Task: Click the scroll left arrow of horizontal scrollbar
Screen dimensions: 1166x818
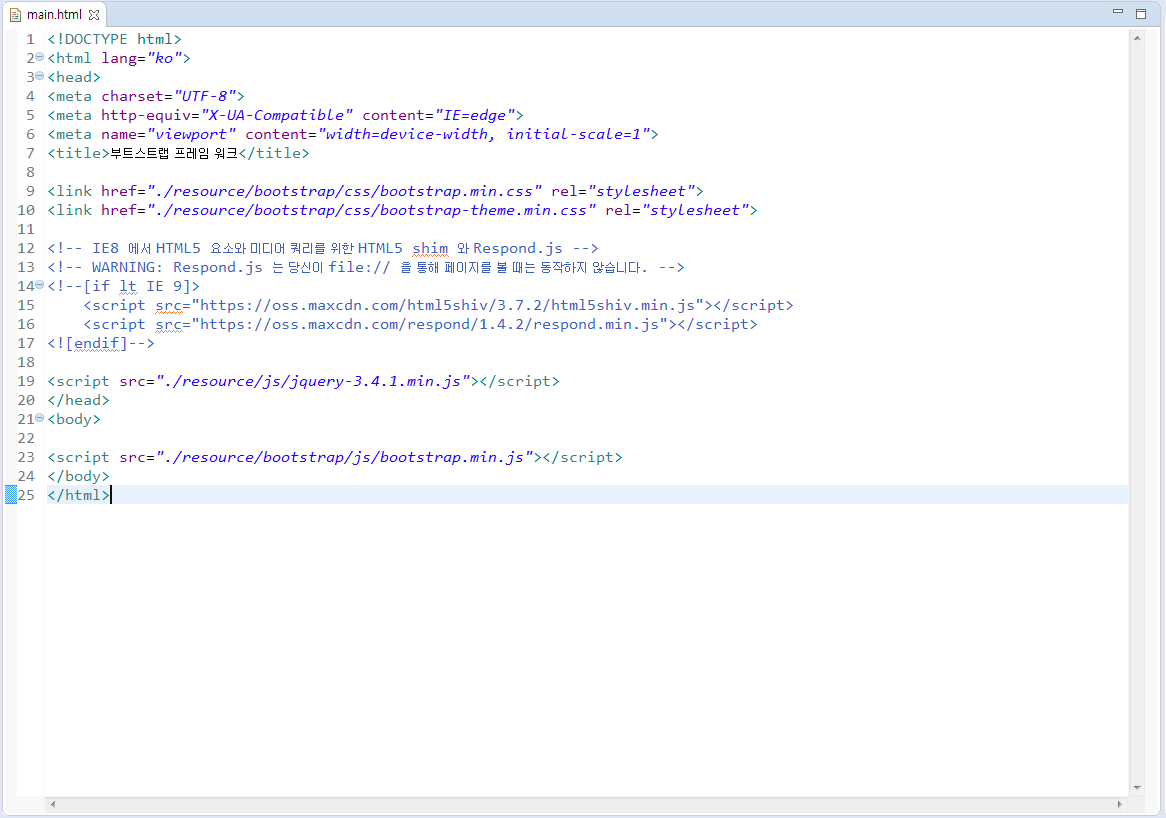Action: [53, 804]
